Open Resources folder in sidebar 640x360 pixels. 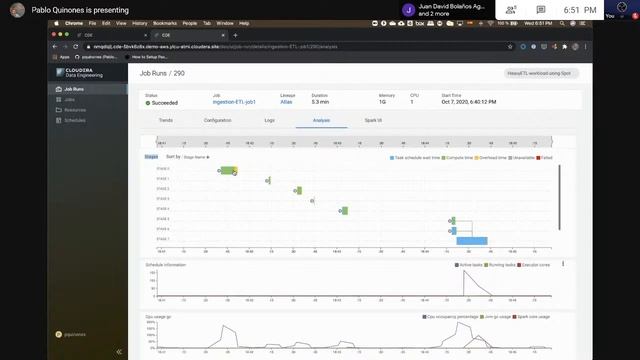coord(75,110)
